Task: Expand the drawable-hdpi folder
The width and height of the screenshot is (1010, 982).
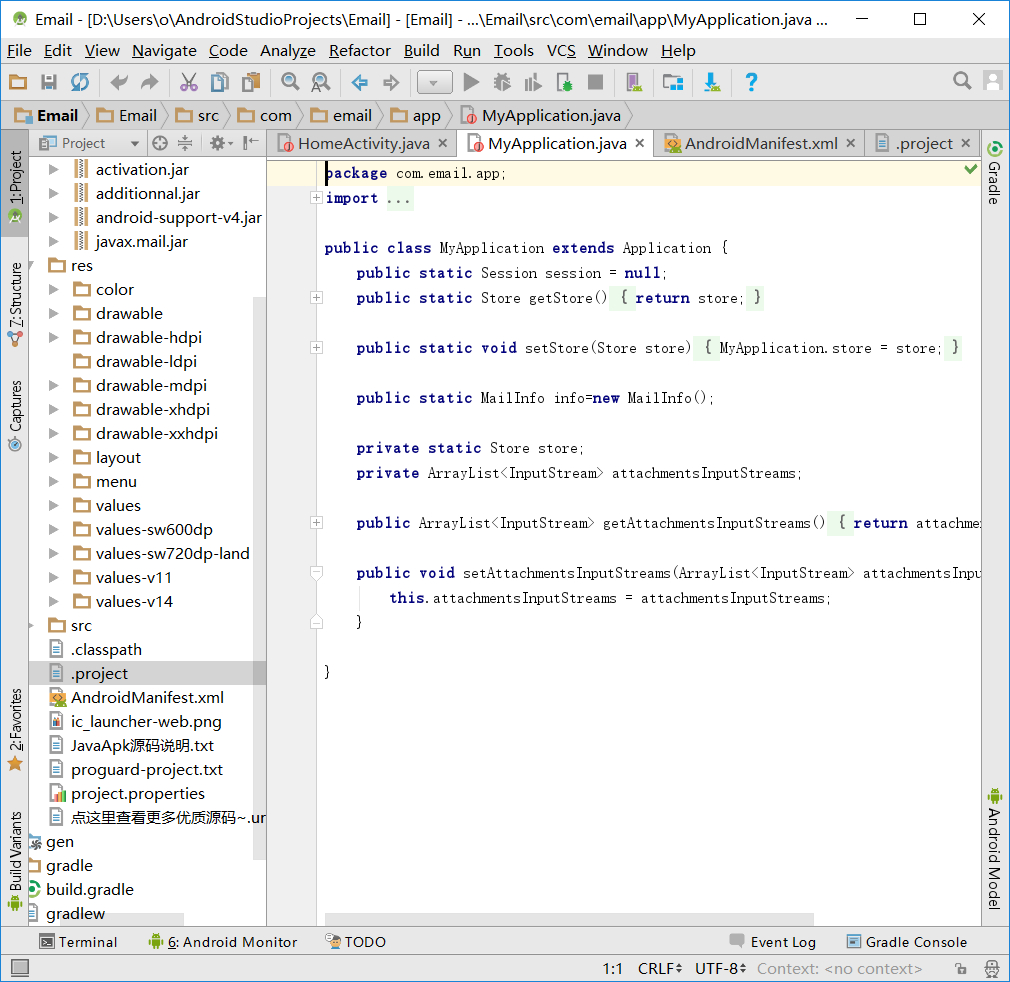Action: pos(54,338)
